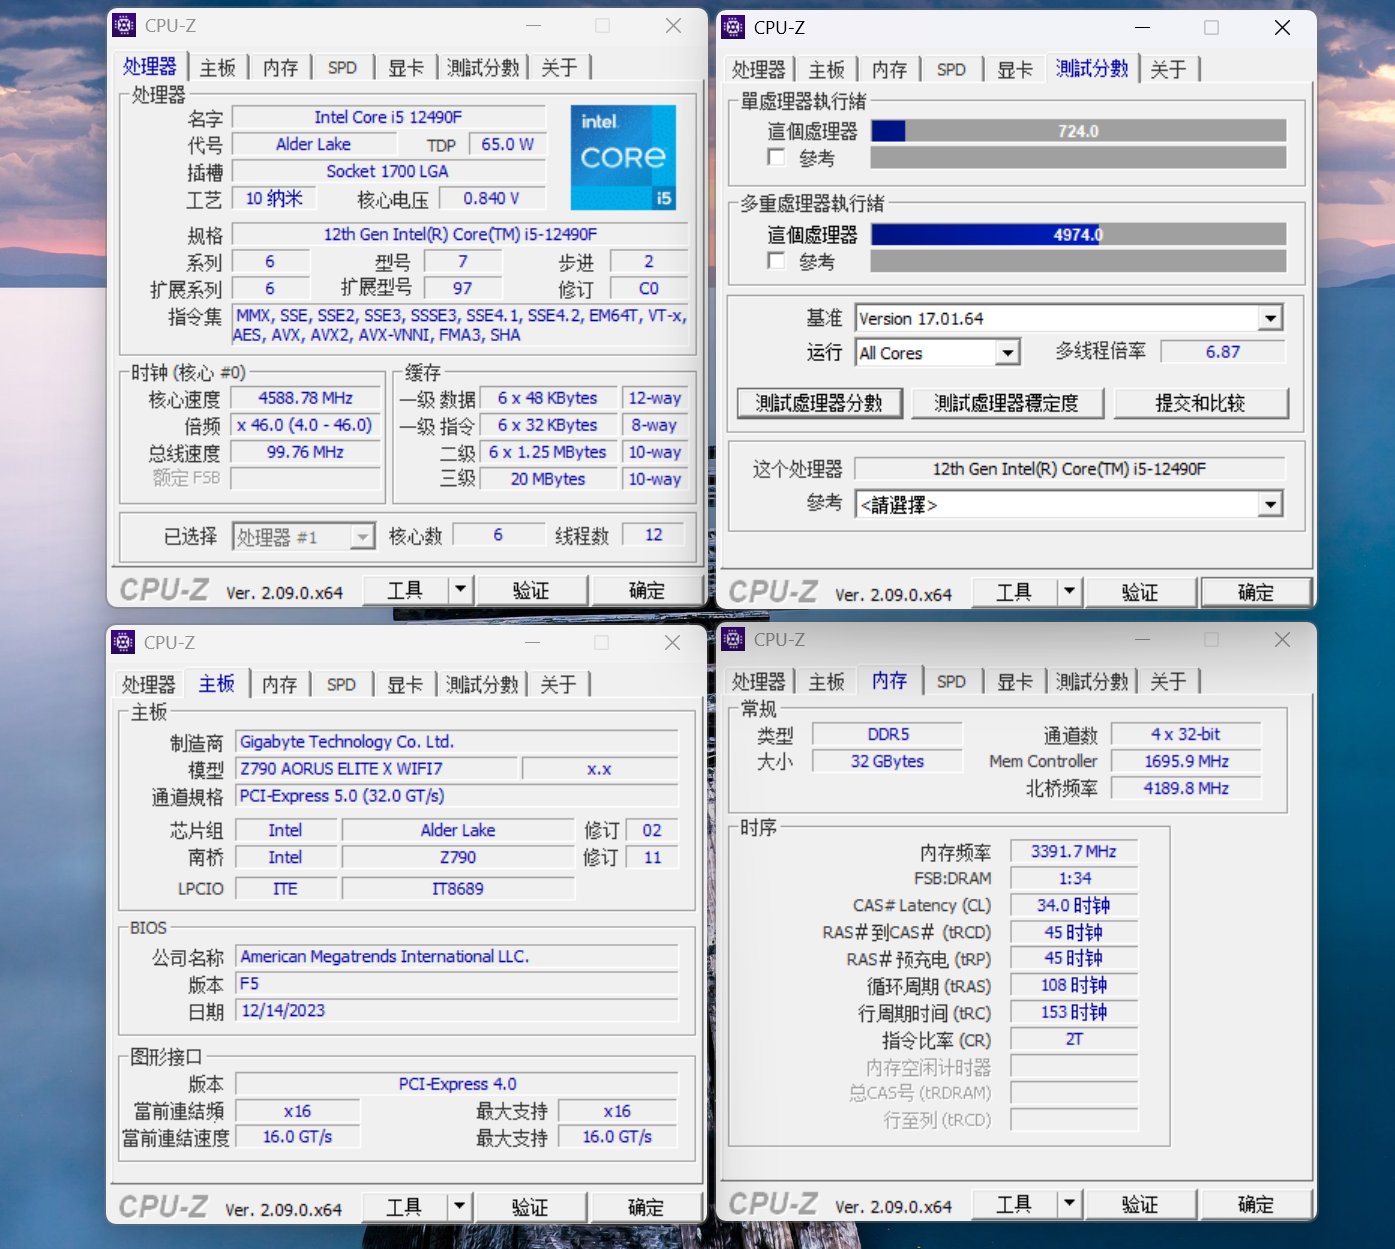Click the name field Intel Core i5 12490F
The image size is (1395, 1249).
388,117
